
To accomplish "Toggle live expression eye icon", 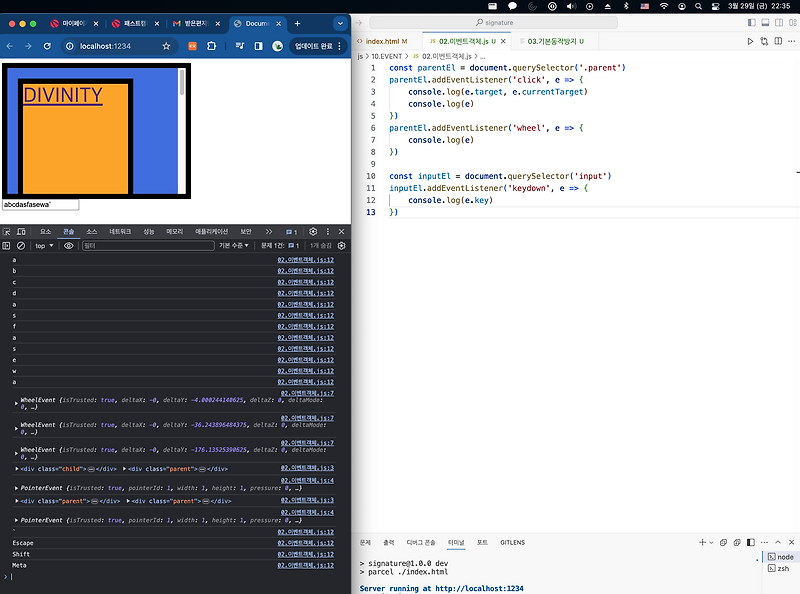I will coord(68,245).
